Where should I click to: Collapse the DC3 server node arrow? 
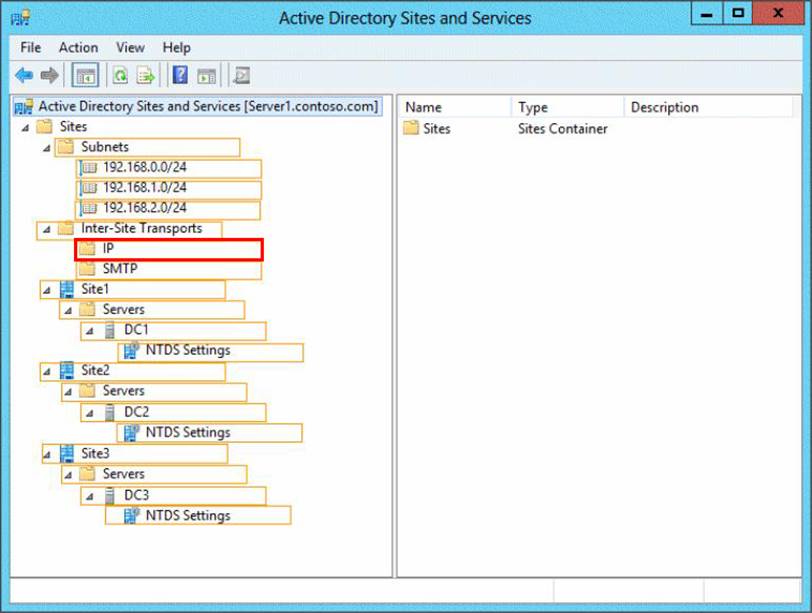pyautogui.click(x=88, y=495)
